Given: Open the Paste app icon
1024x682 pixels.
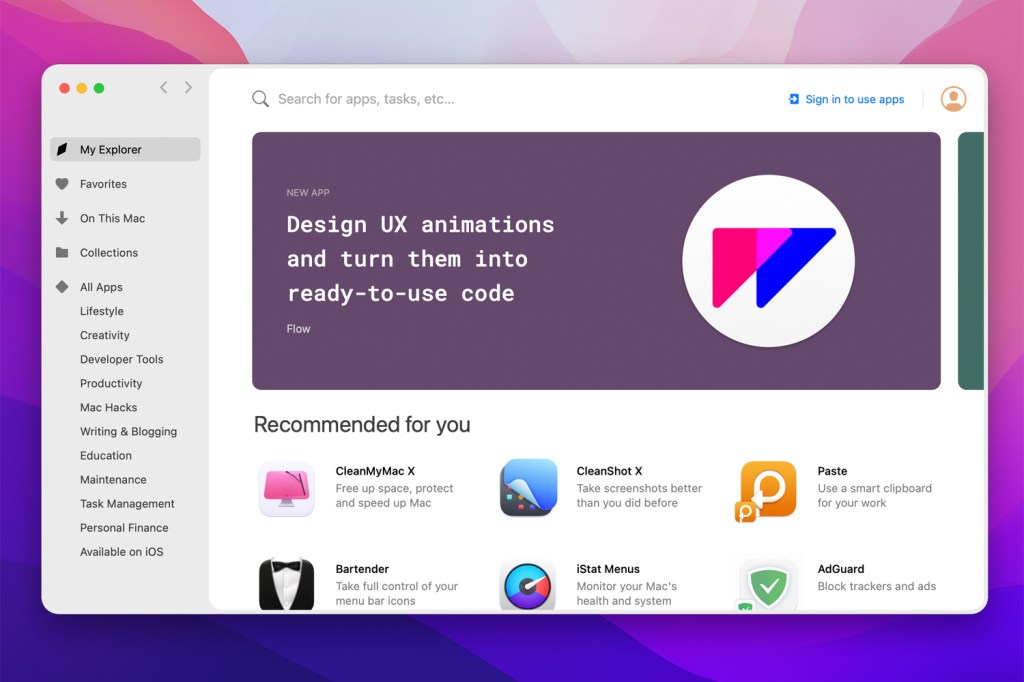Looking at the screenshot, I should click(766, 491).
